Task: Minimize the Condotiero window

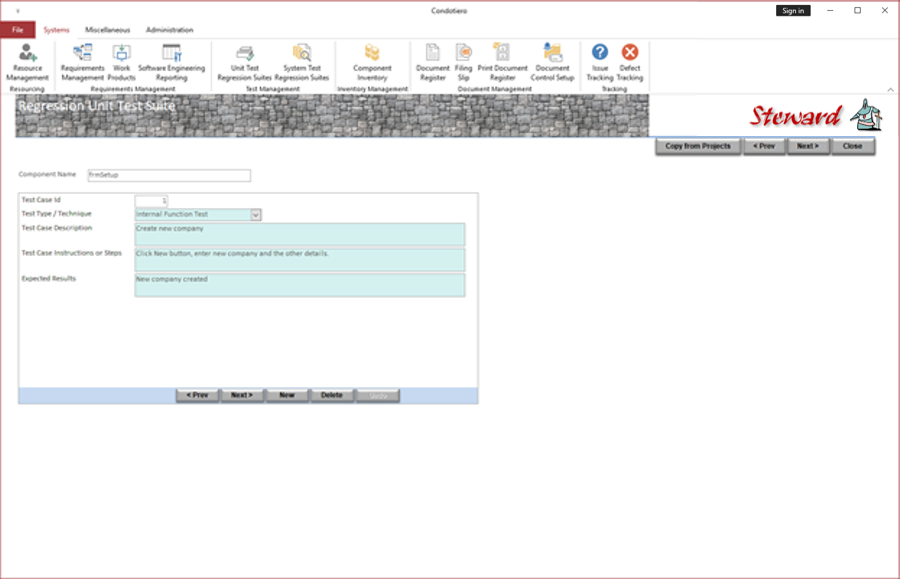Action: 830,10
